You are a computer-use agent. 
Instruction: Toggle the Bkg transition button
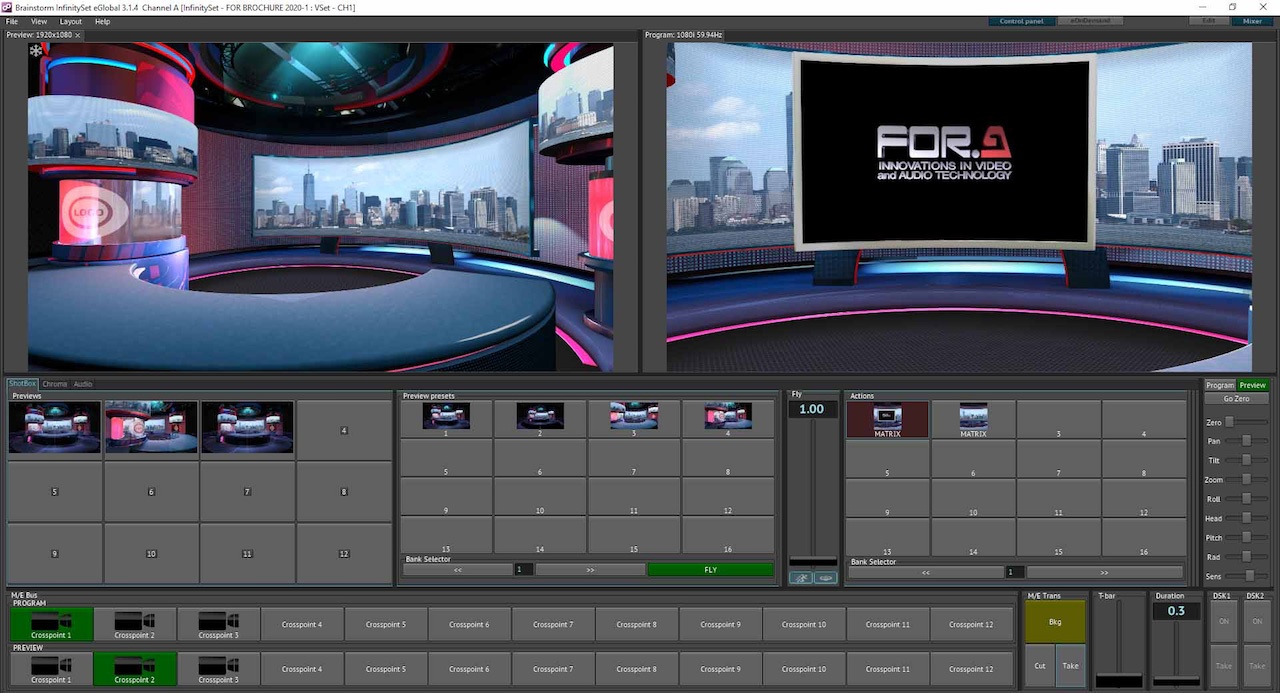1055,622
